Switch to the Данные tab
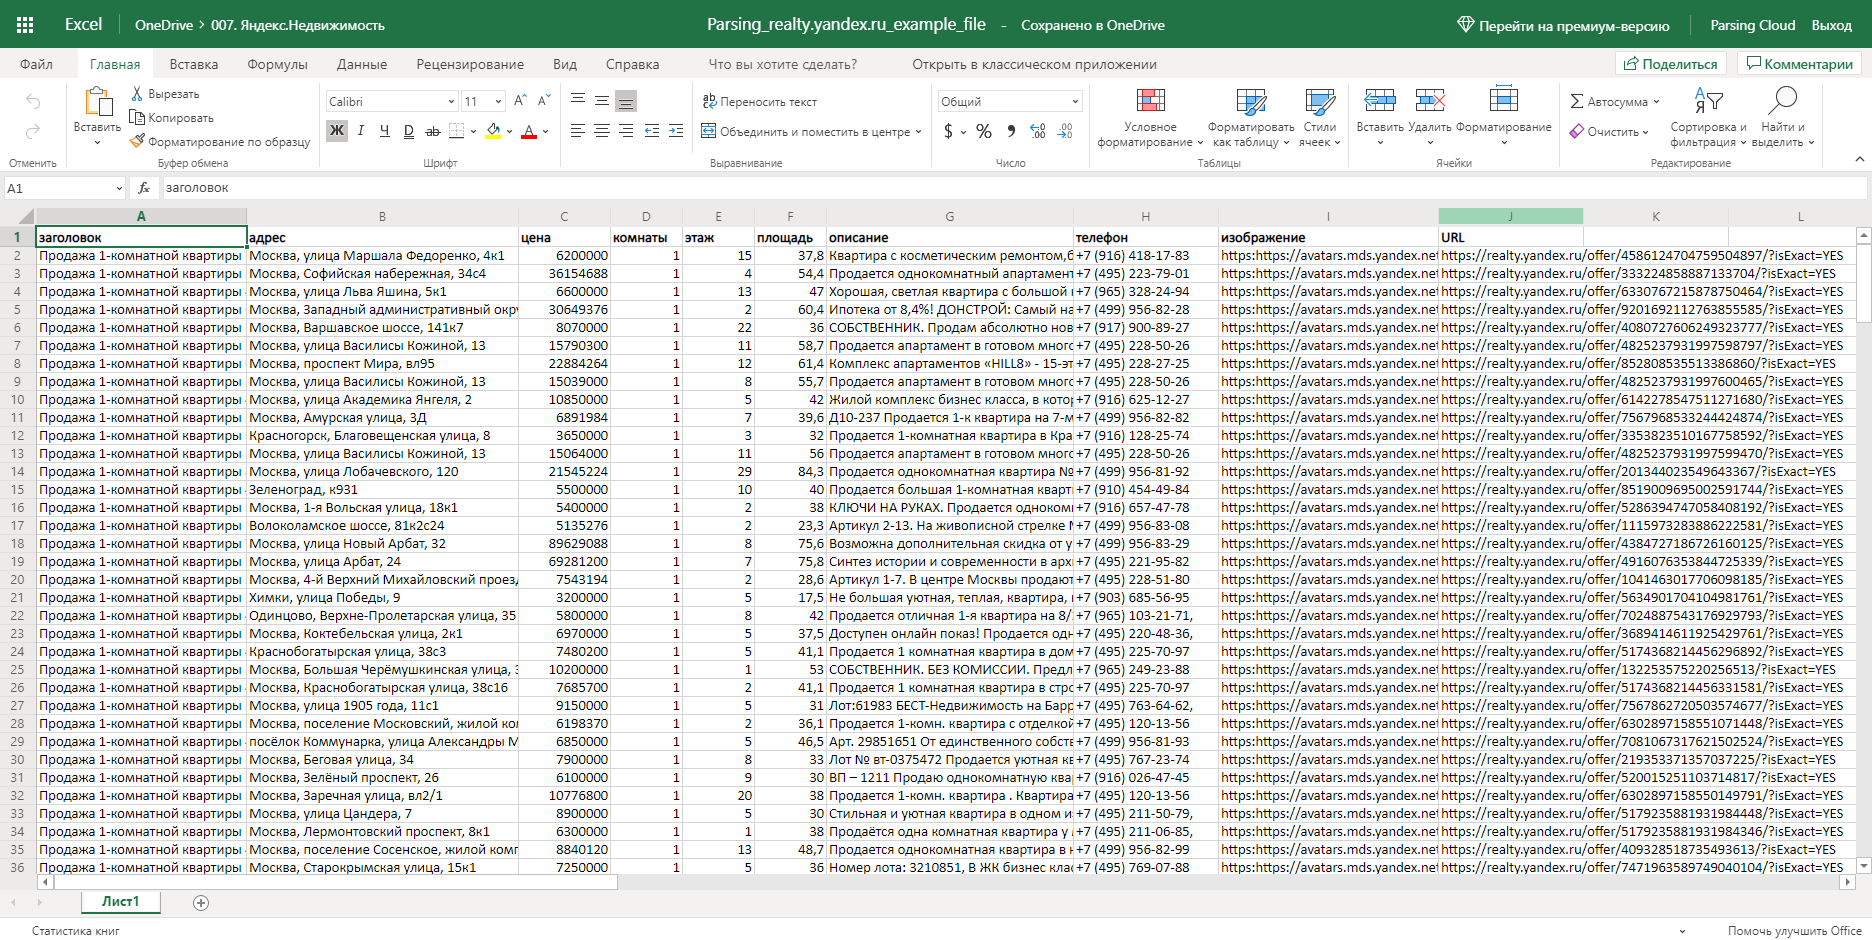This screenshot has height=940, width=1872. tap(362, 64)
